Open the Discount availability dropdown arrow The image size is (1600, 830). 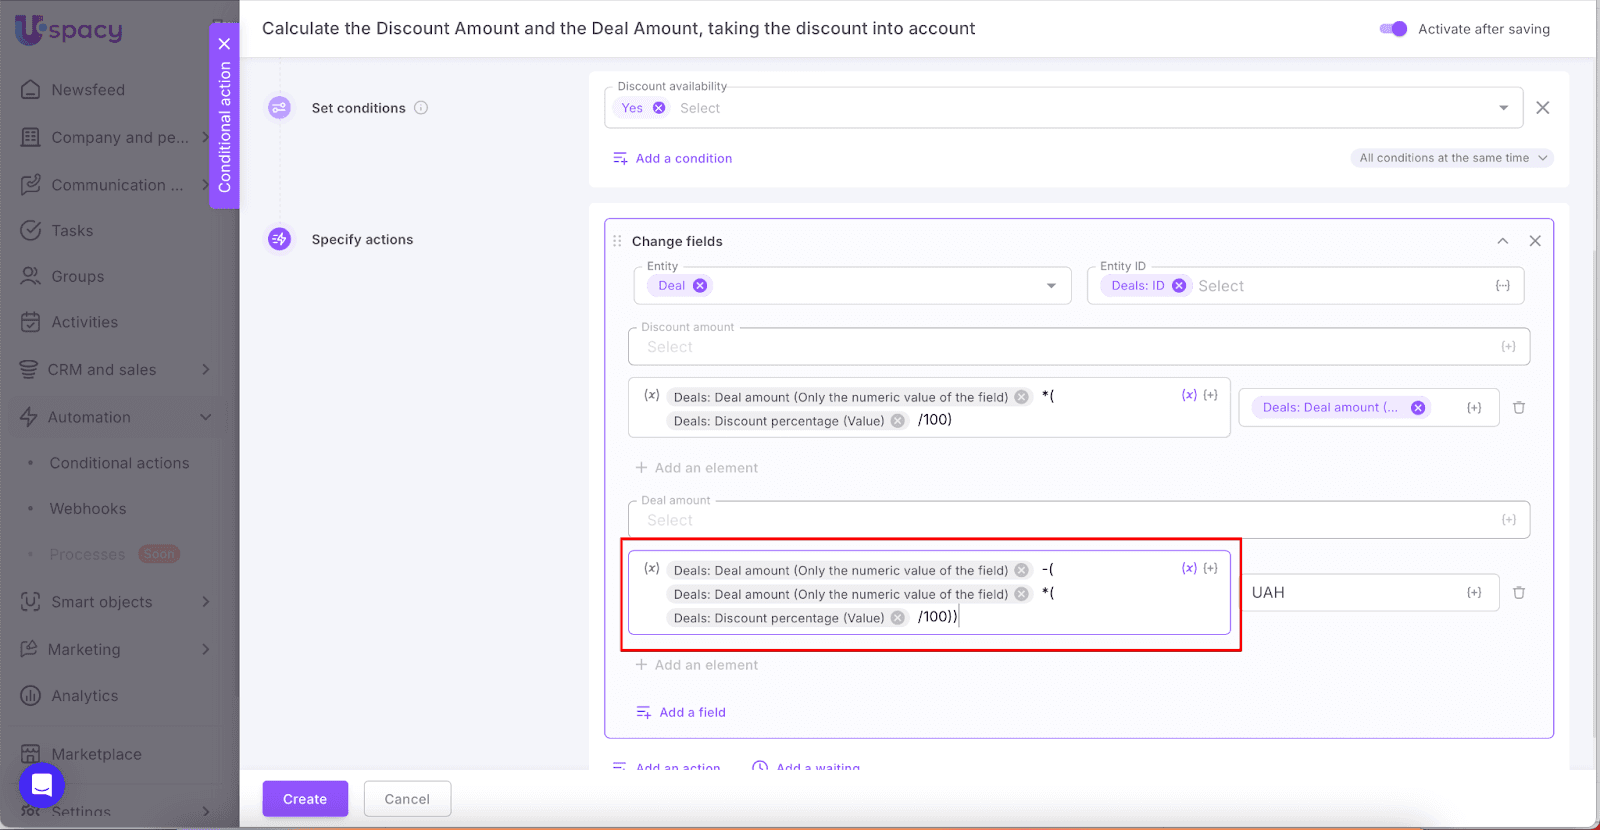1503,108
